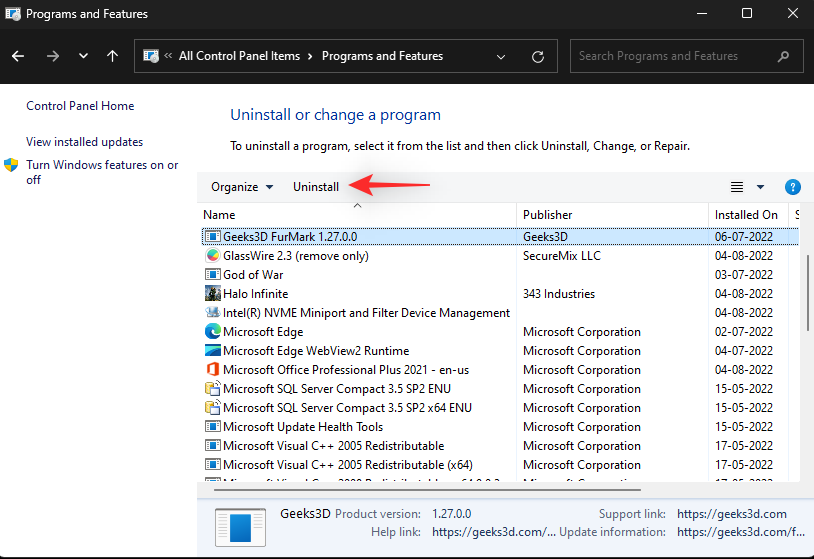
Task: Click Uninstall in the toolbar
Action: (316, 187)
